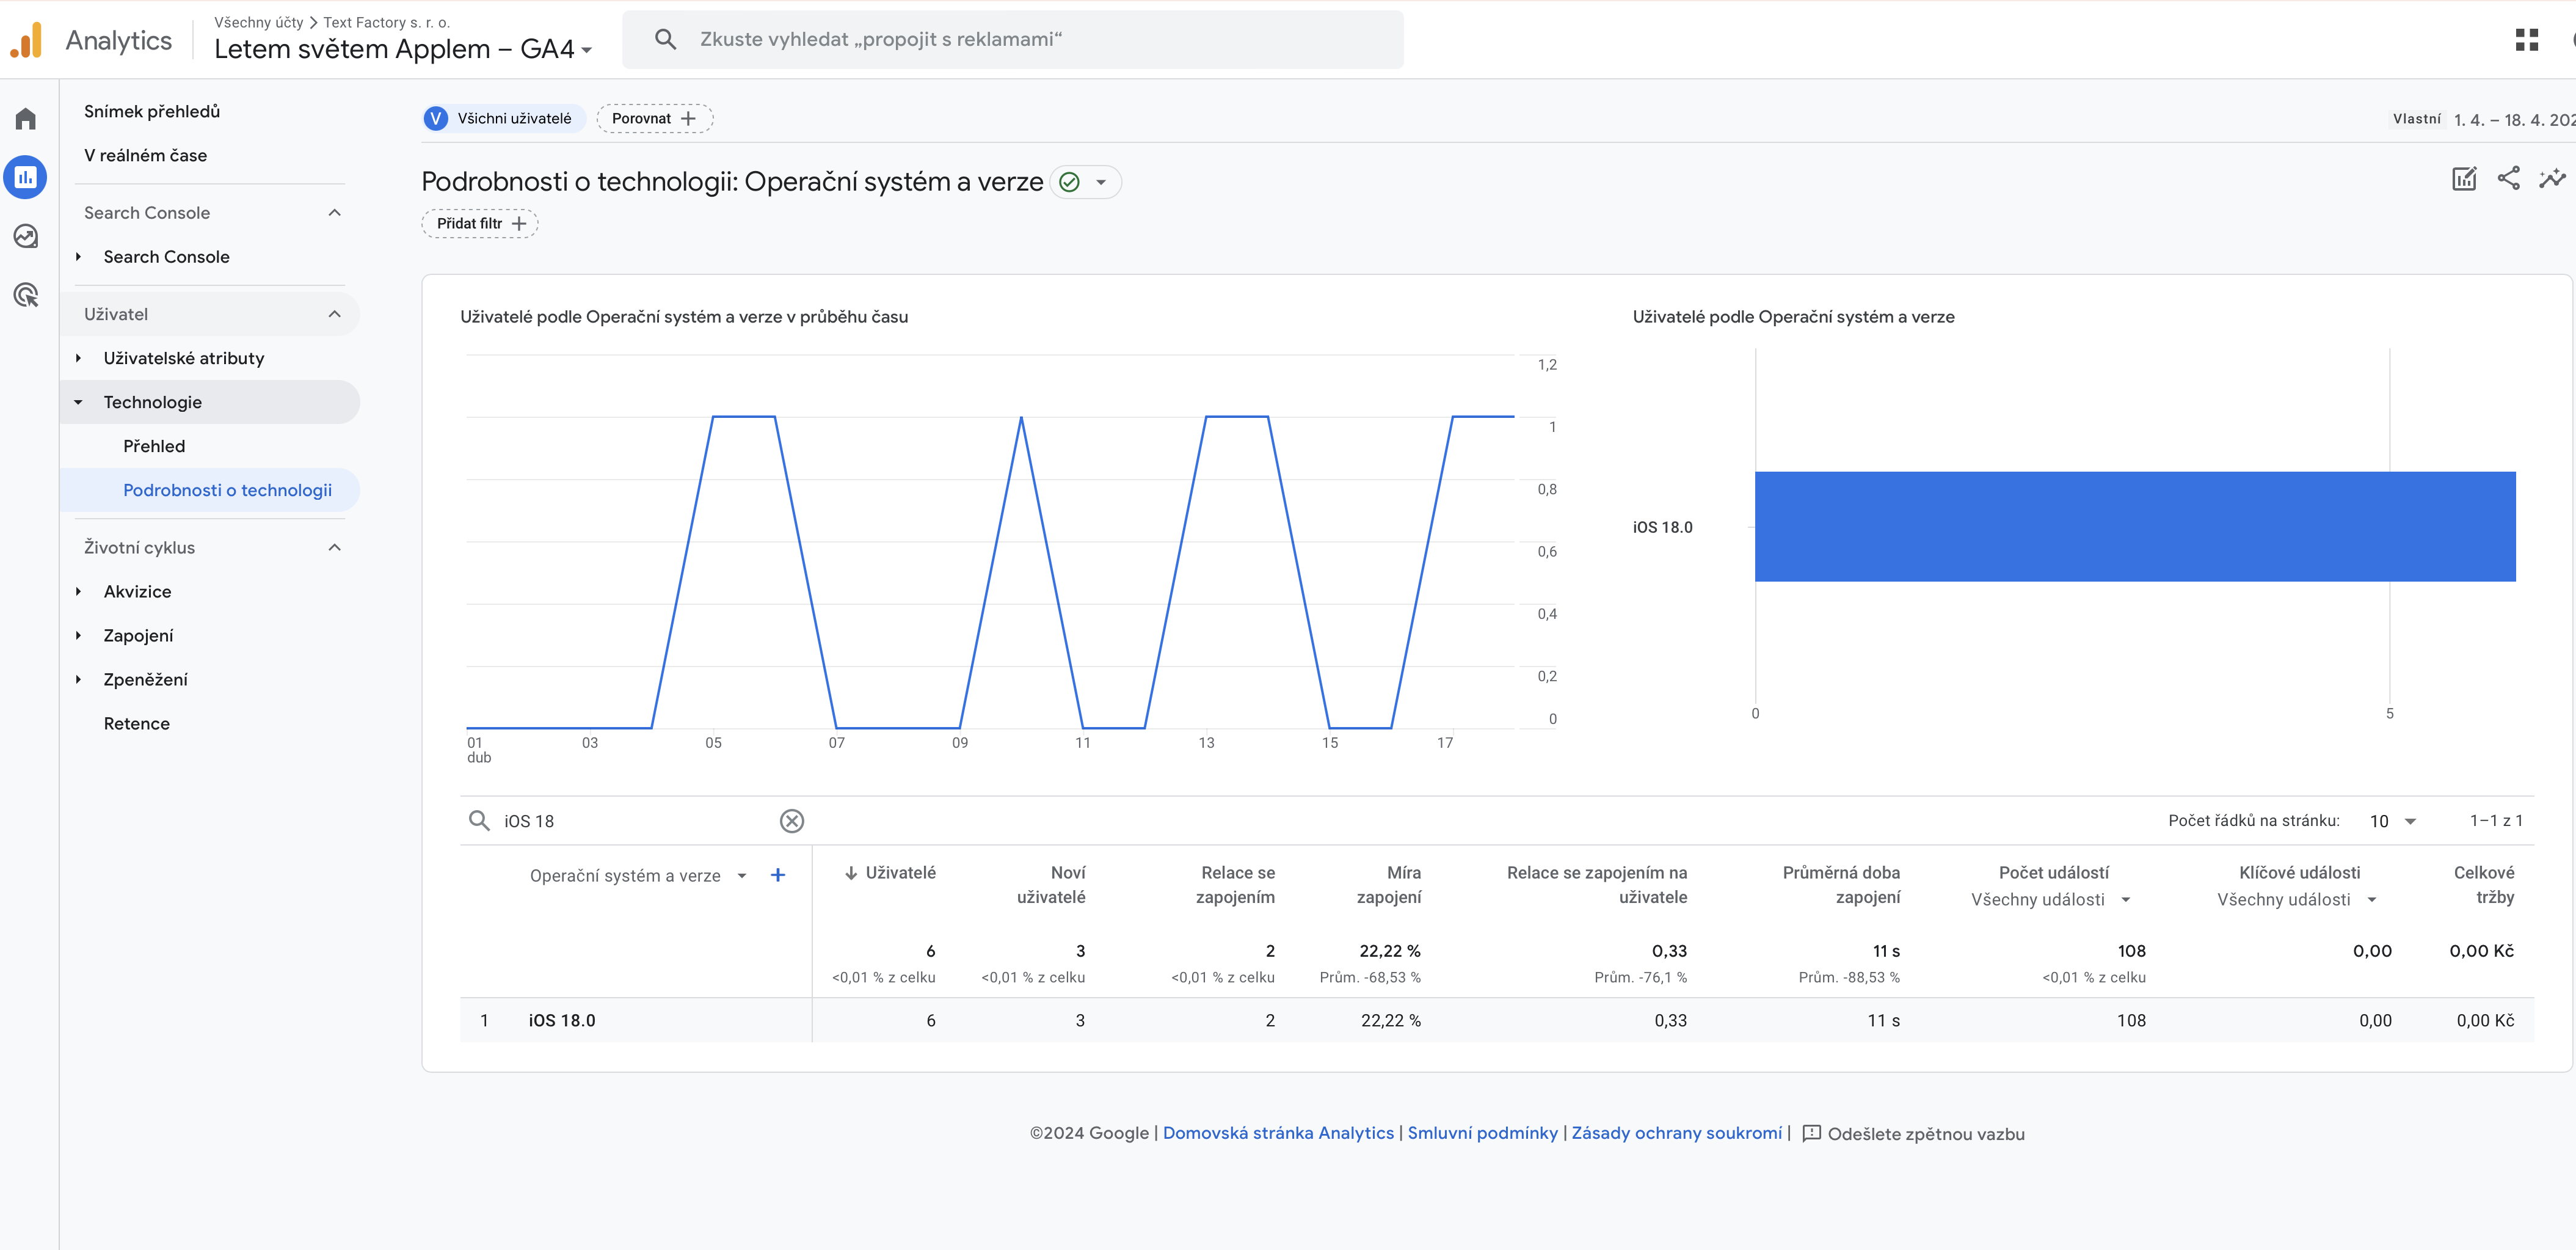Image resolution: width=2576 pixels, height=1250 pixels.
Task: Click the Customize report pencil icon
Action: coord(2464,179)
